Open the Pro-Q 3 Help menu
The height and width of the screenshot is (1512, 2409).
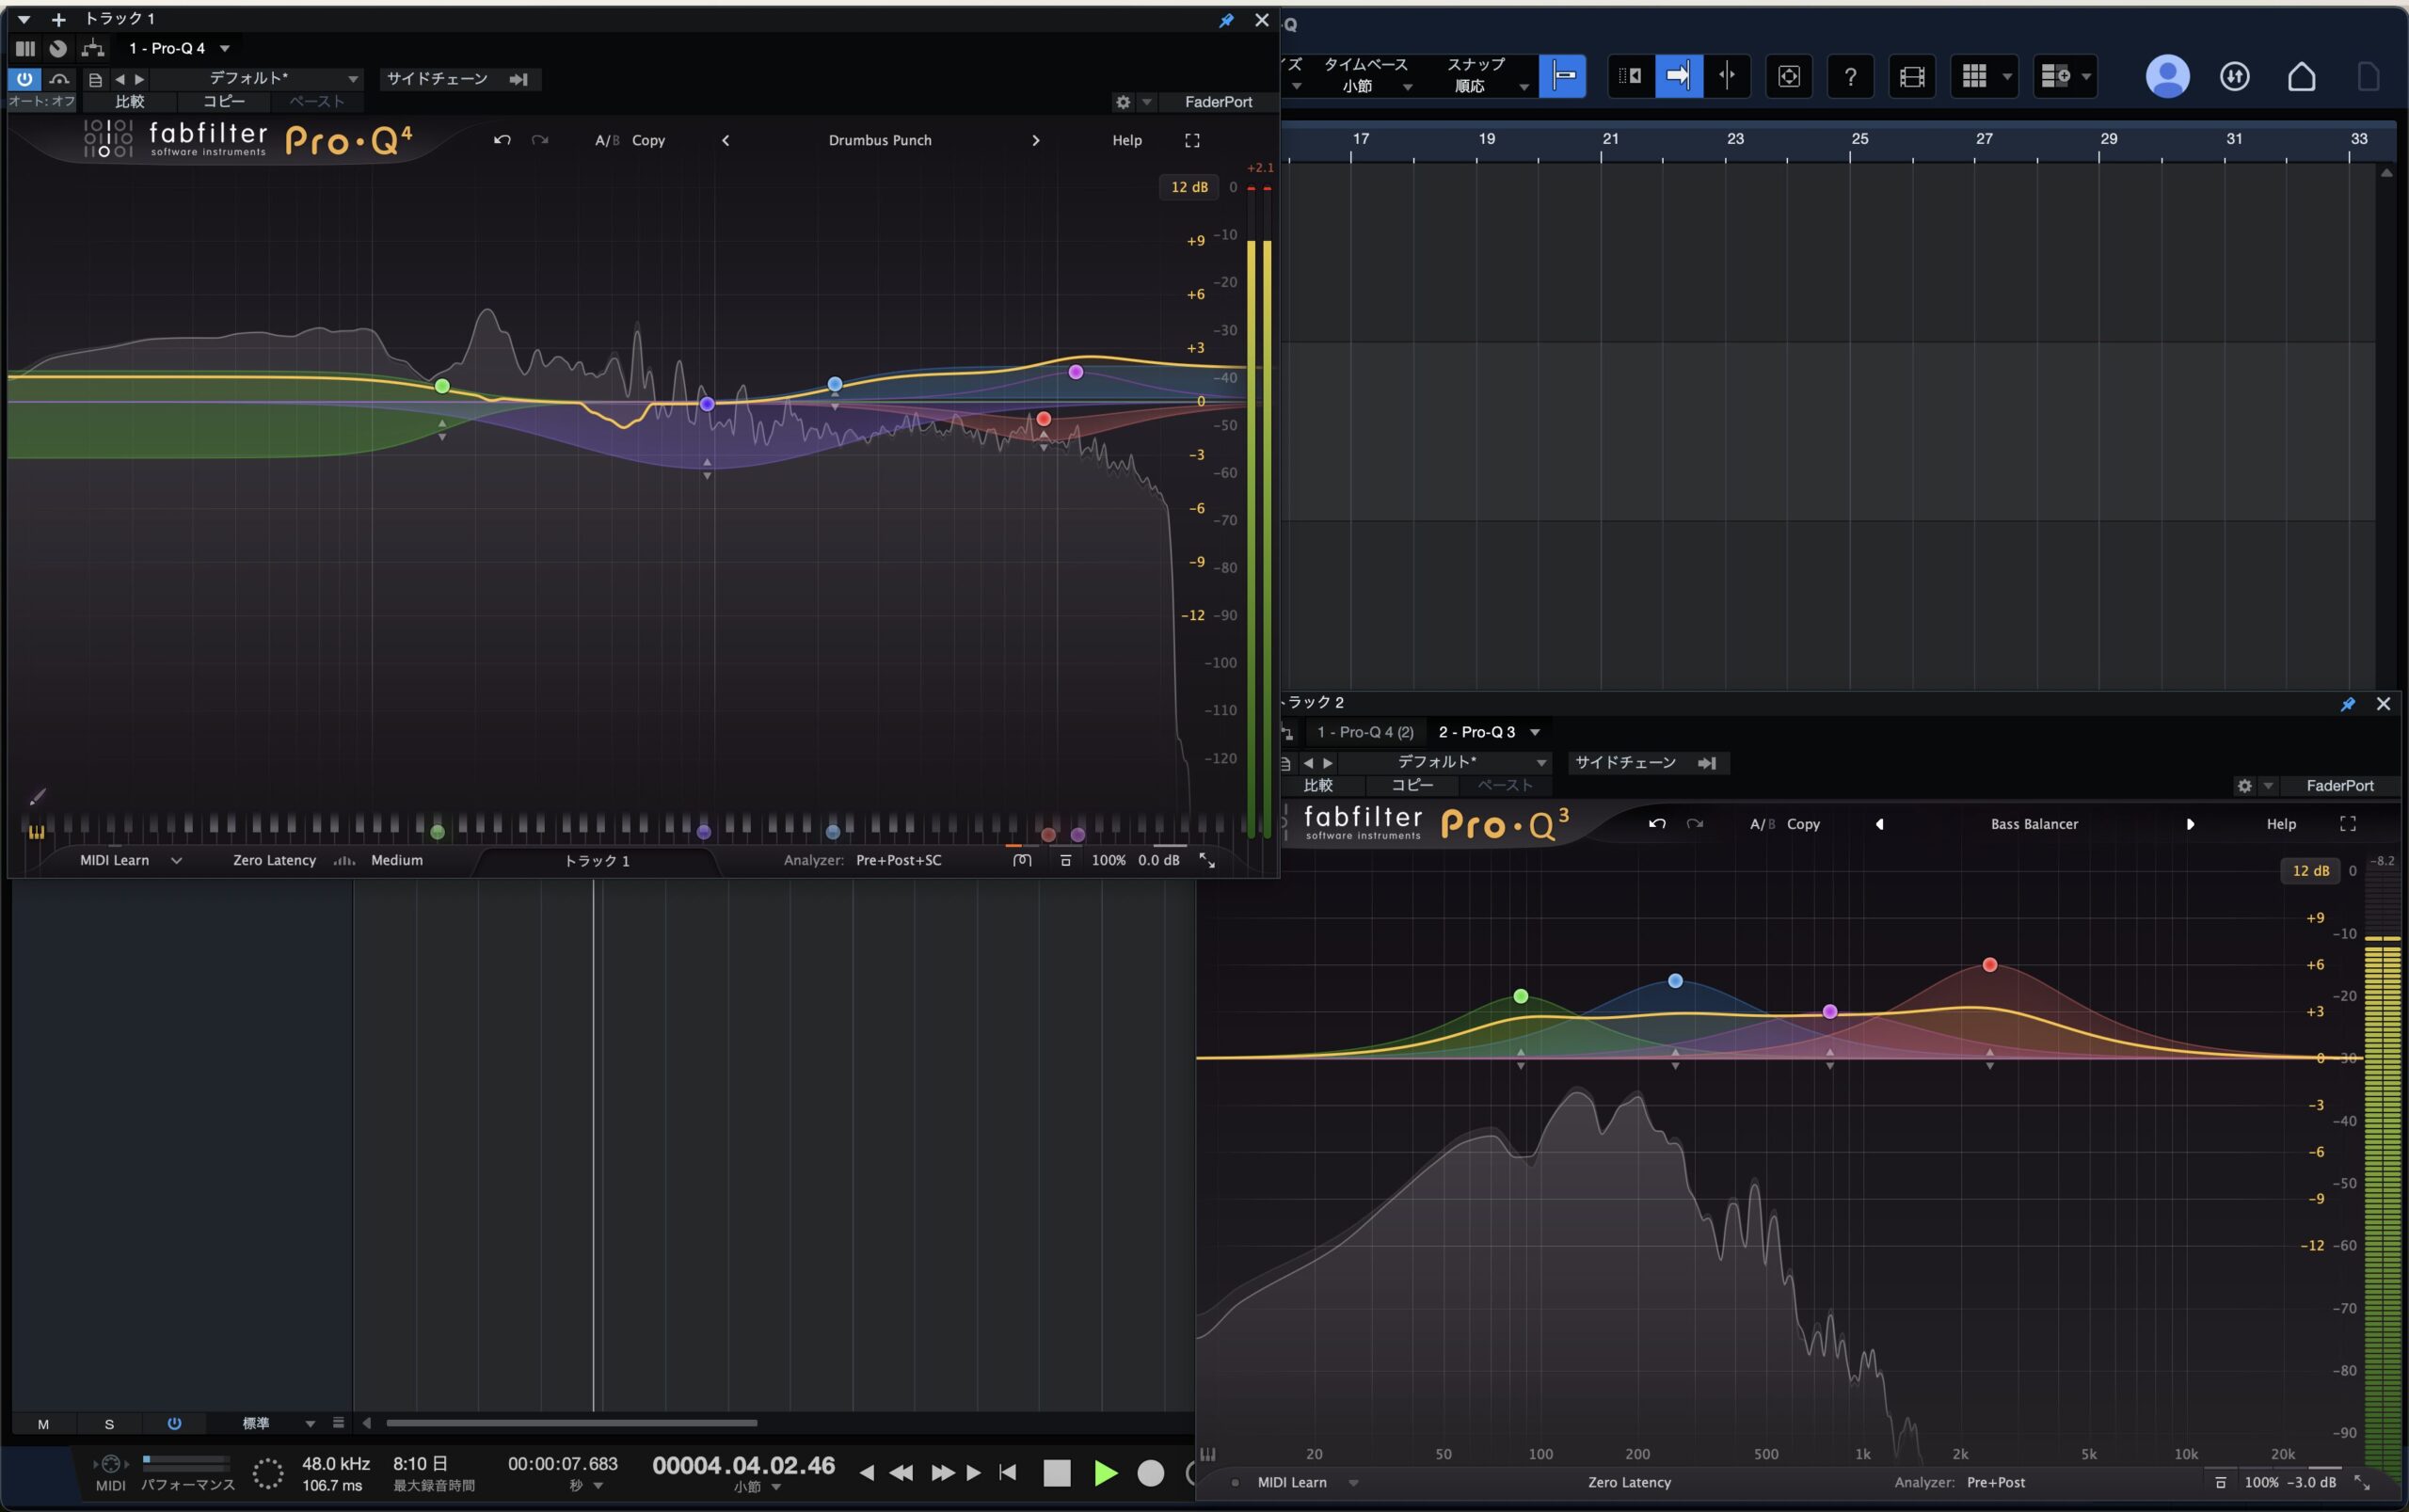(2281, 824)
